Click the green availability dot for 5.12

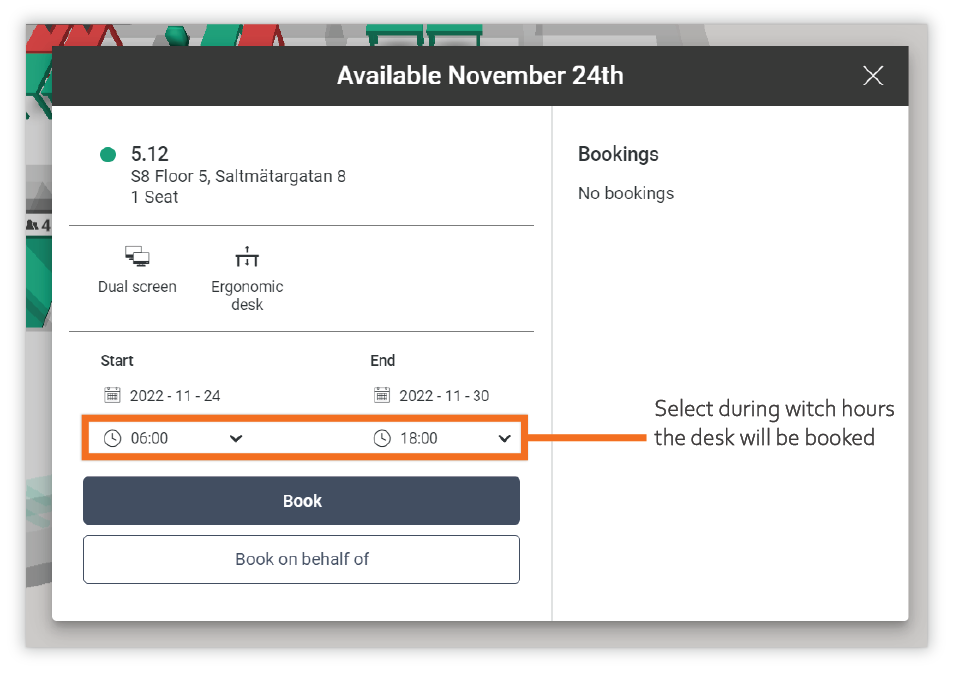108,155
